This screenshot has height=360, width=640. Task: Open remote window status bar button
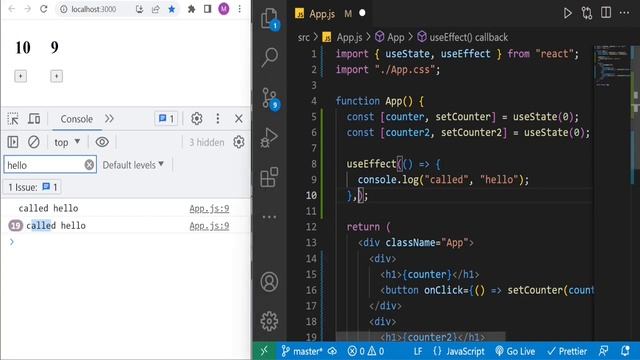264,351
